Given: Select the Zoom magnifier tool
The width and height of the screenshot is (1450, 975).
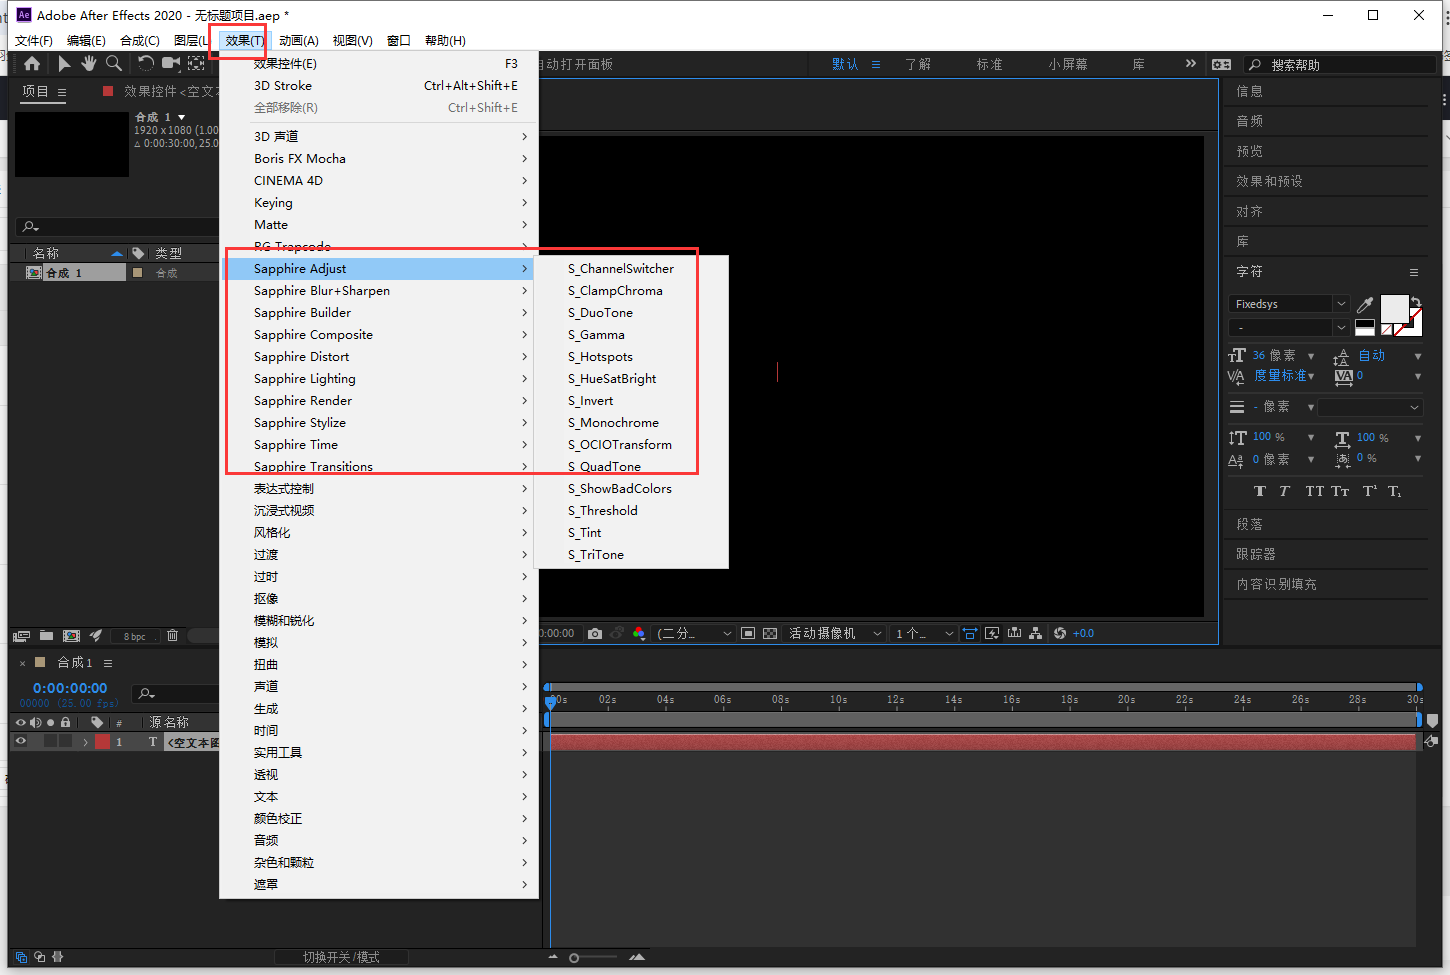Looking at the screenshot, I should (114, 64).
